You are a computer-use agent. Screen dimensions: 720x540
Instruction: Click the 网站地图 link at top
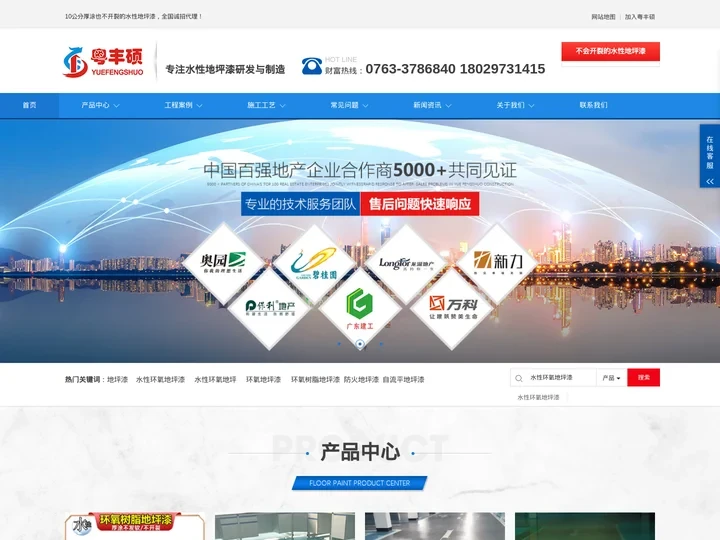[x=603, y=17]
